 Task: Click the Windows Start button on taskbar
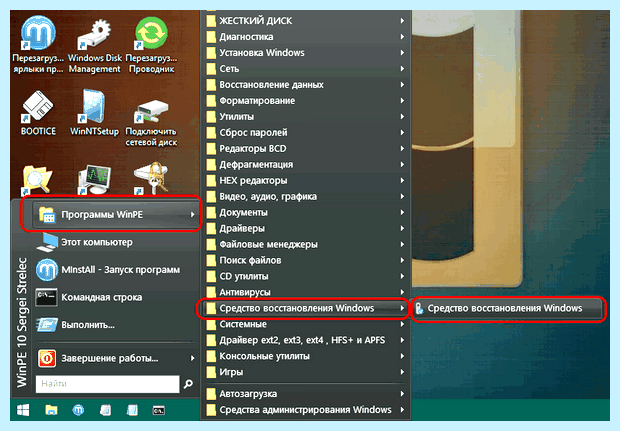coord(23,410)
